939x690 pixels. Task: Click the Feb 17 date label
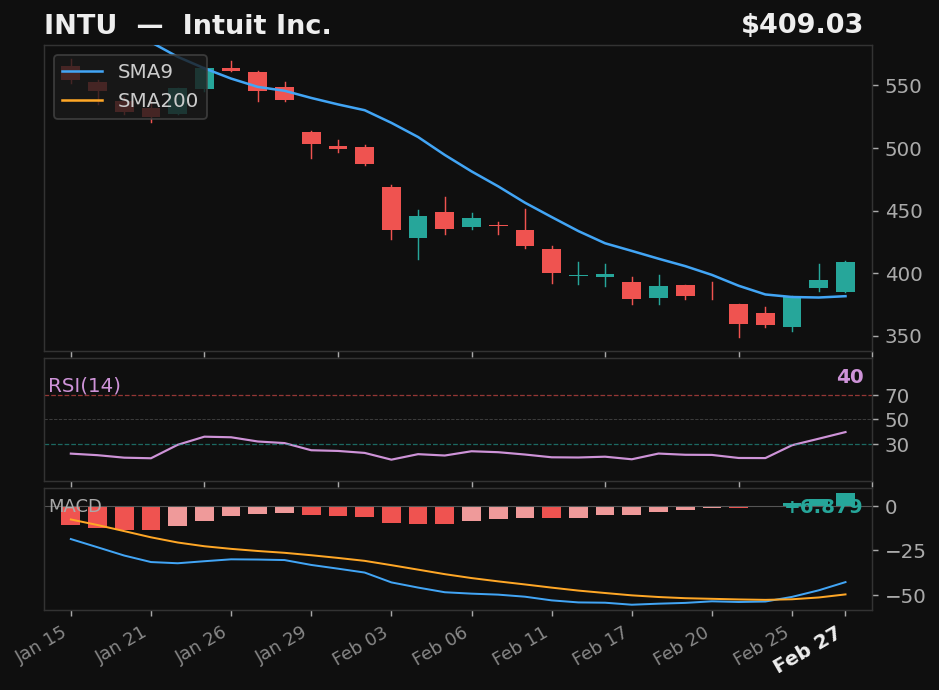600,644
